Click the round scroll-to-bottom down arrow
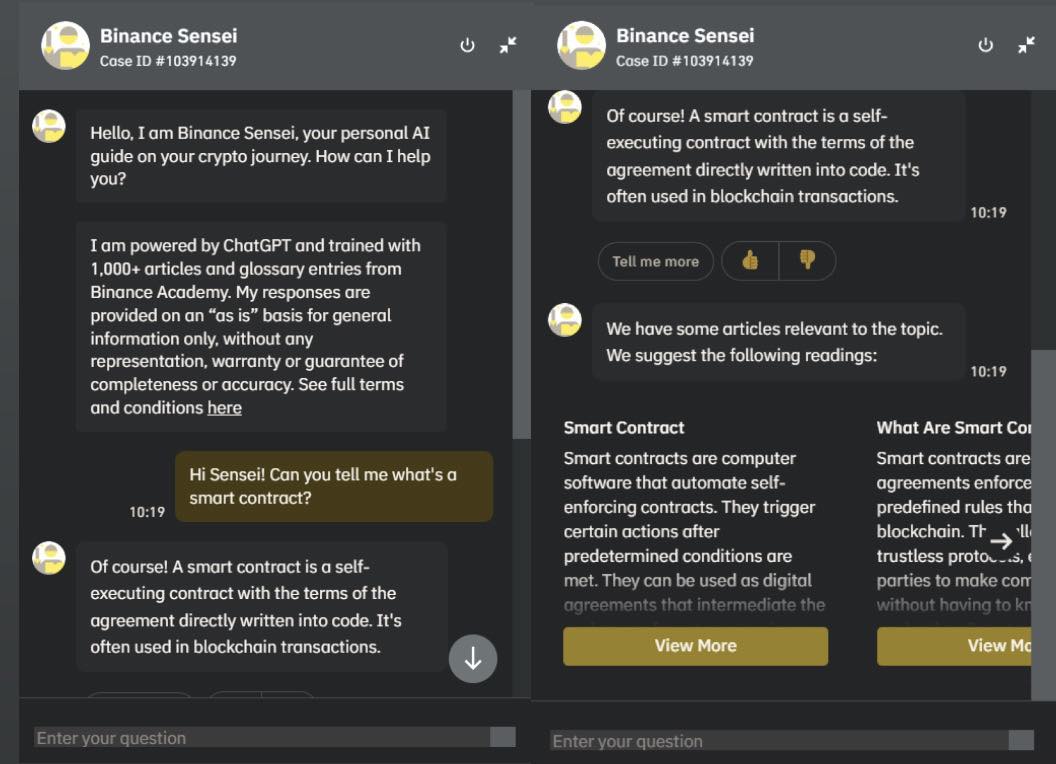1056x764 pixels. (473, 658)
